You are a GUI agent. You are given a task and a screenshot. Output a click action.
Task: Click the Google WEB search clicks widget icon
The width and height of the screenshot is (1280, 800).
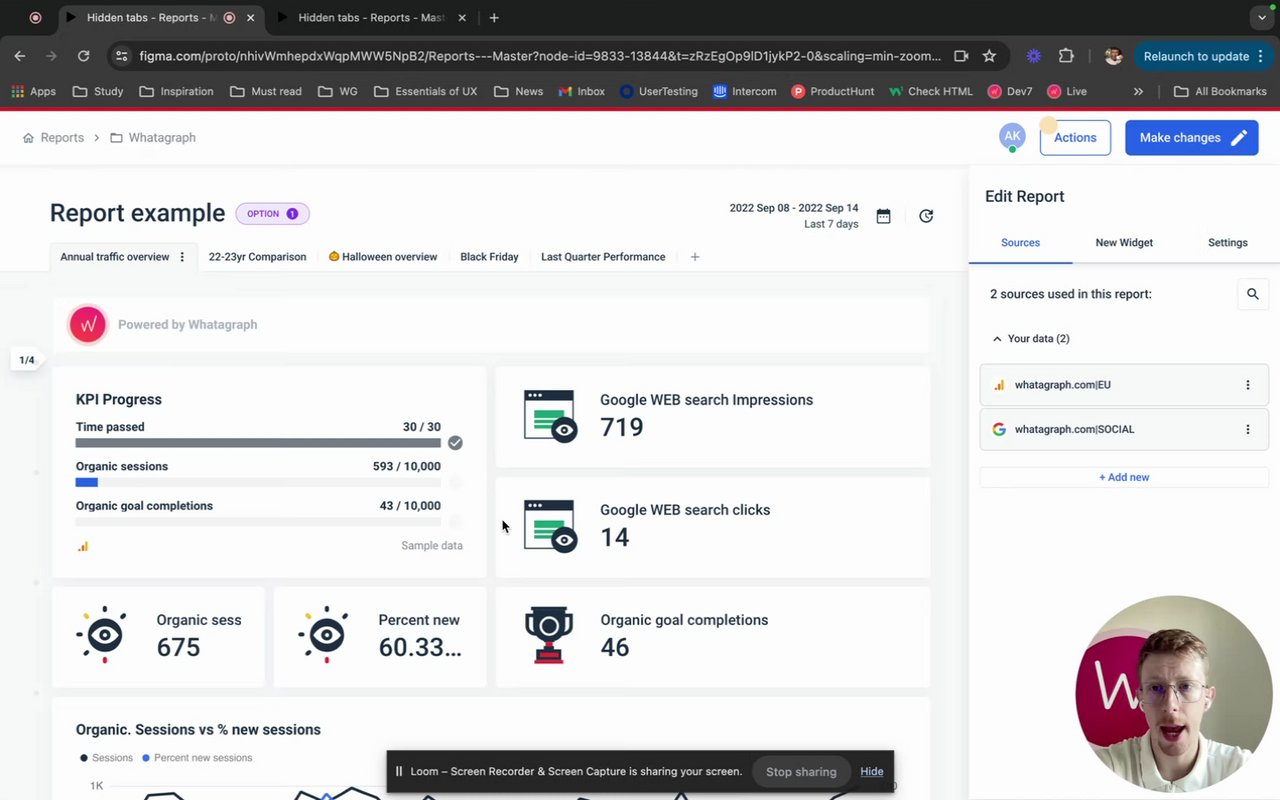click(550, 526)
